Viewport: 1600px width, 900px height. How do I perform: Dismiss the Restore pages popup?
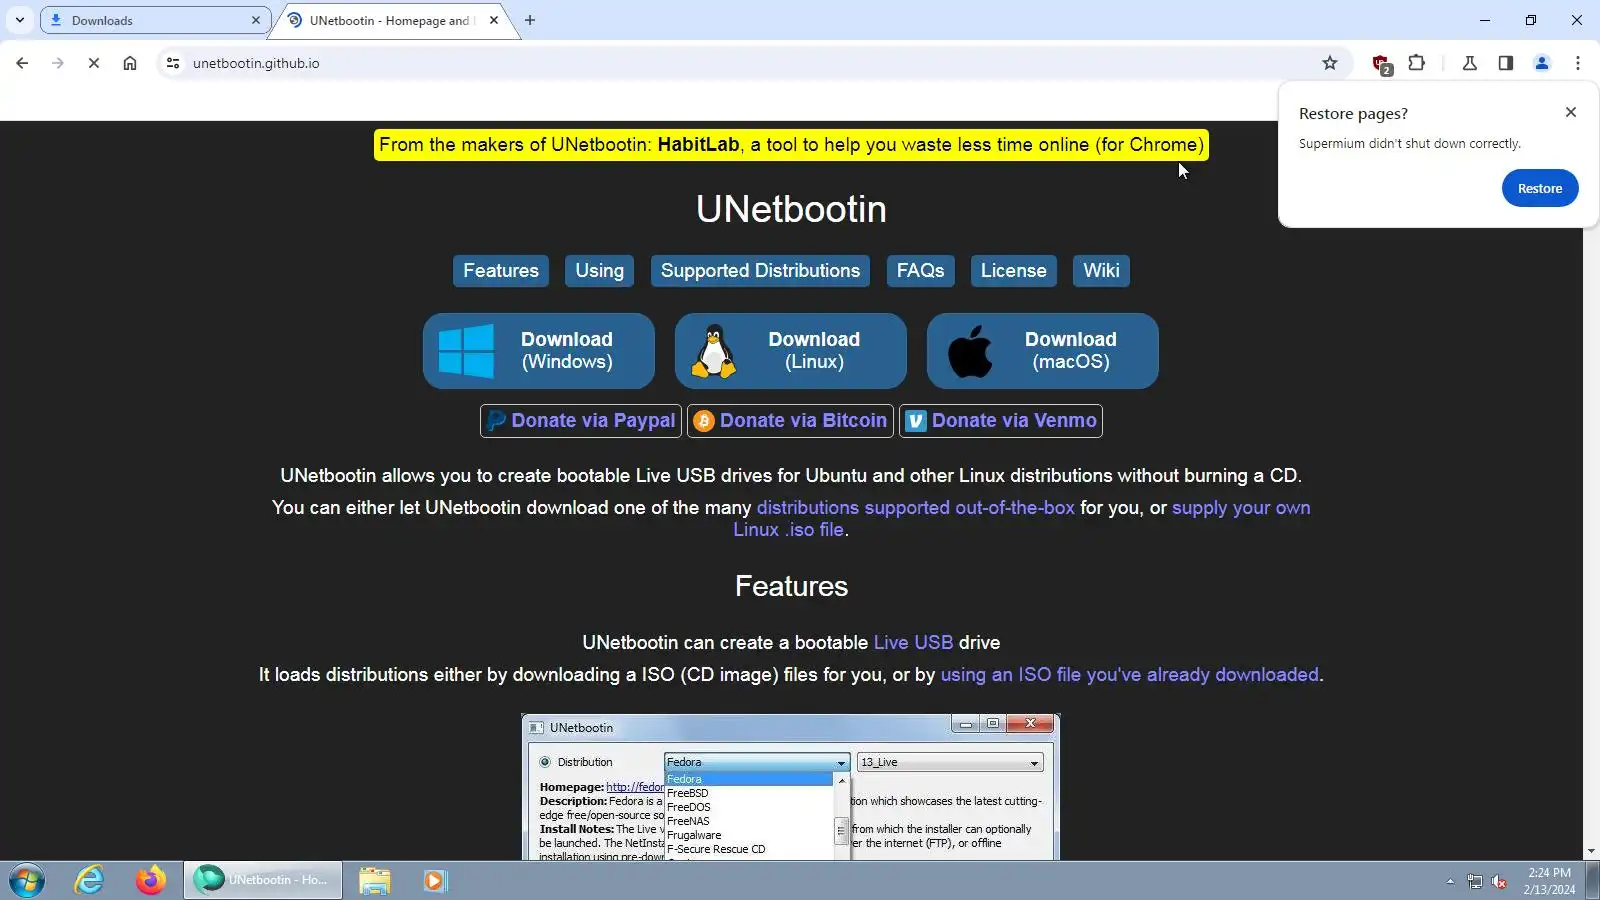[x=1571, y=112]
